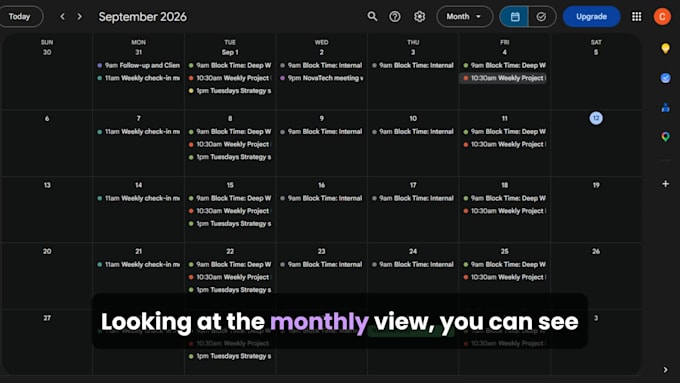Open 10:30am Weekly Project event on Sep 15
This screenshot has width=680, height=383.
point(230,211)
